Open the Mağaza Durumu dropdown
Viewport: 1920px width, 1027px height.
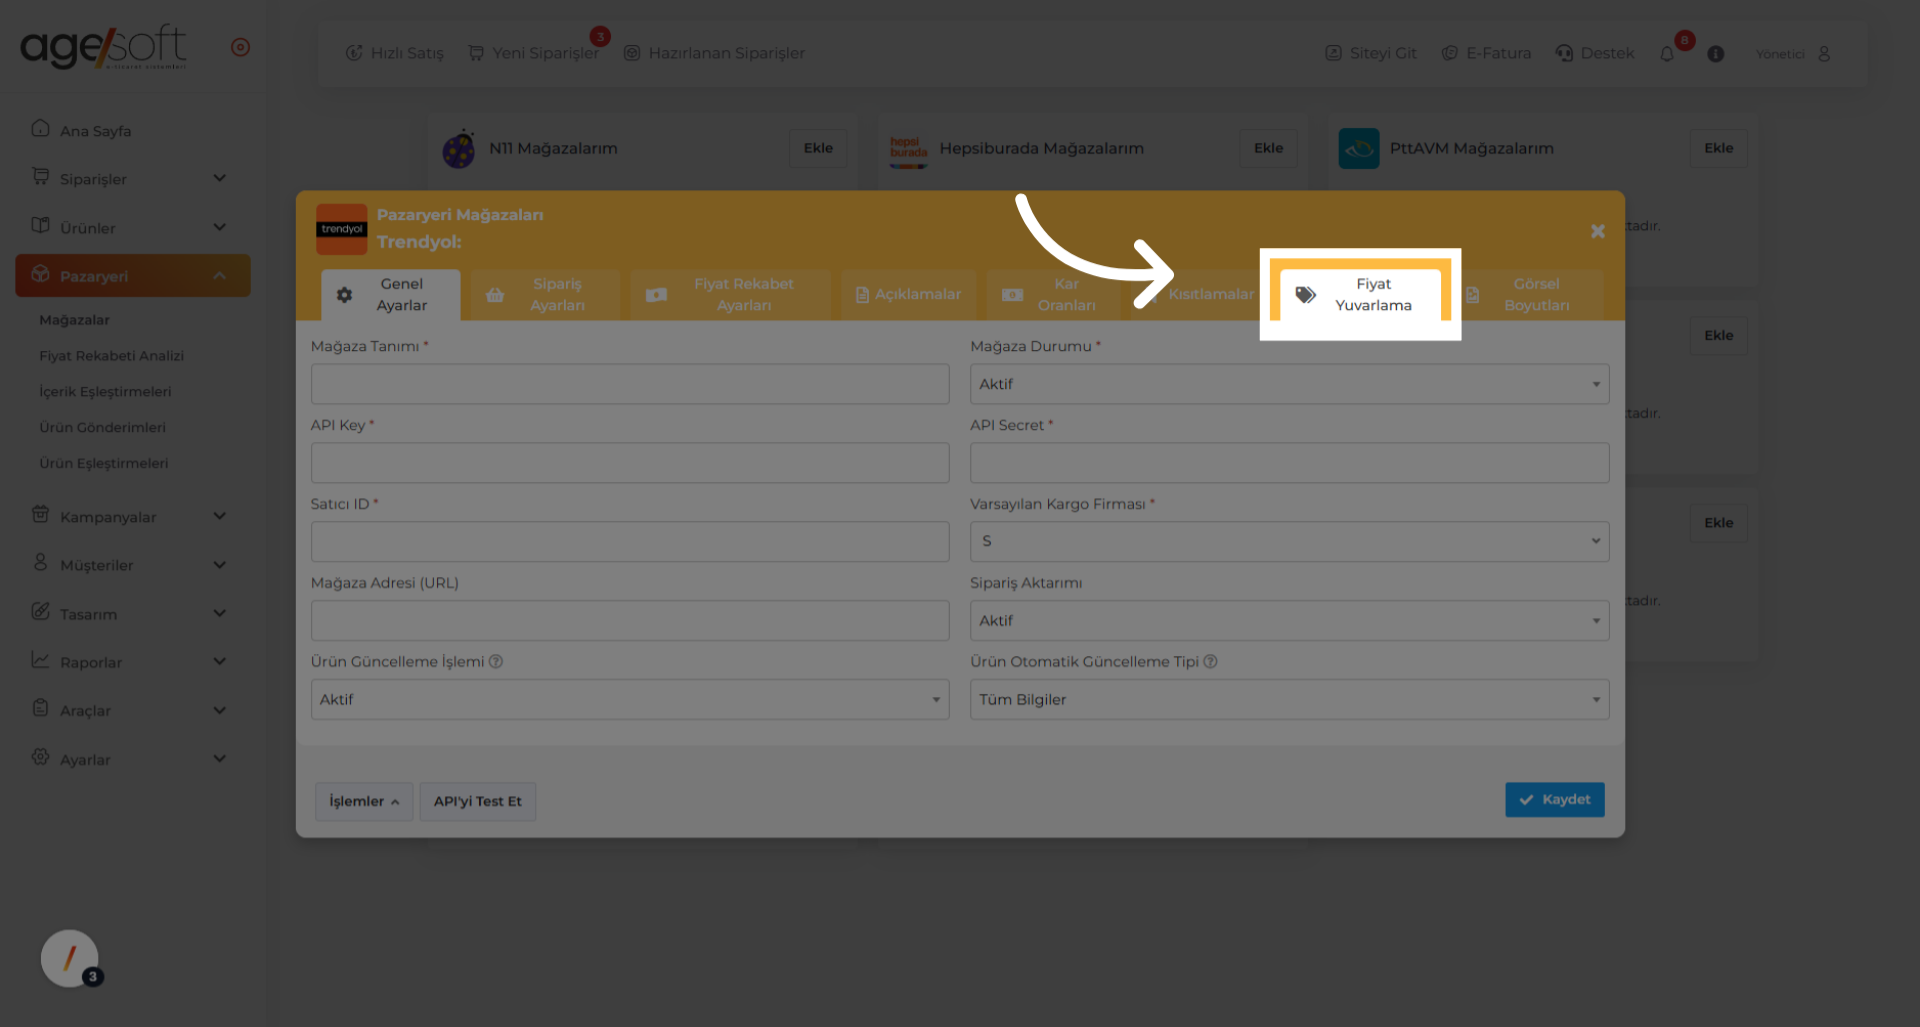tap(1290, 384)
